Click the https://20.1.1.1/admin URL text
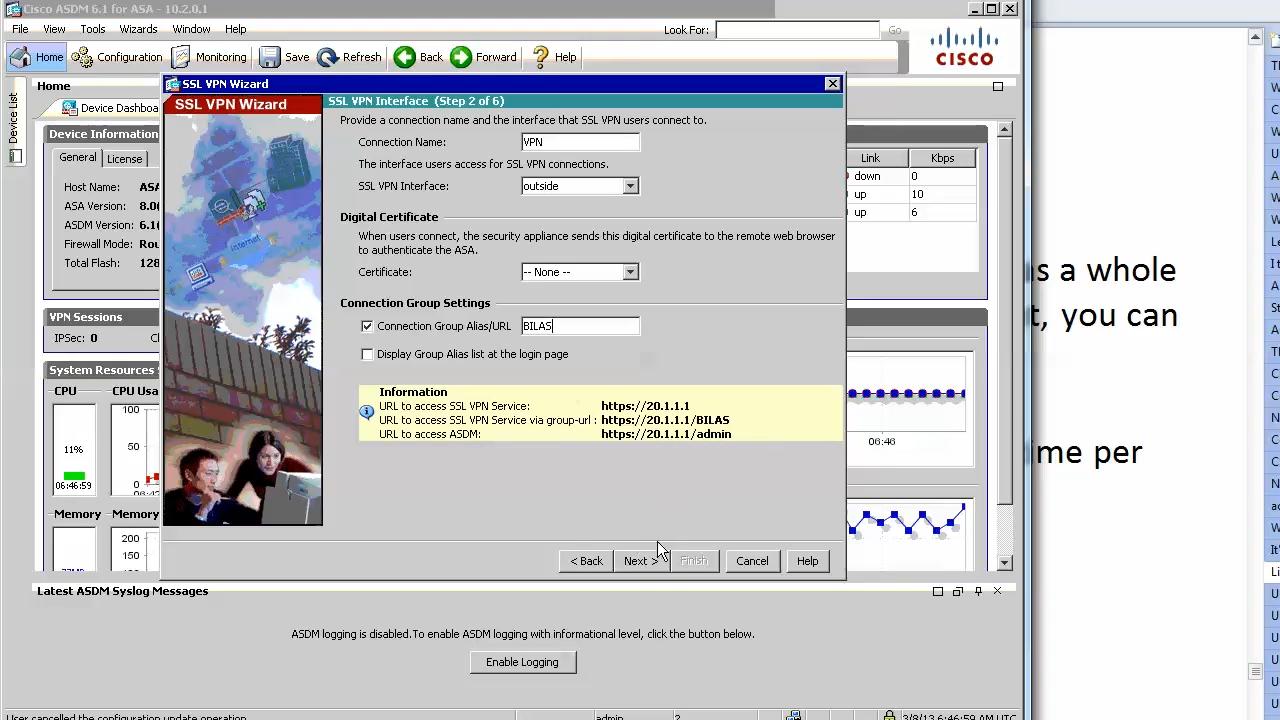 (x=666, y=434)
